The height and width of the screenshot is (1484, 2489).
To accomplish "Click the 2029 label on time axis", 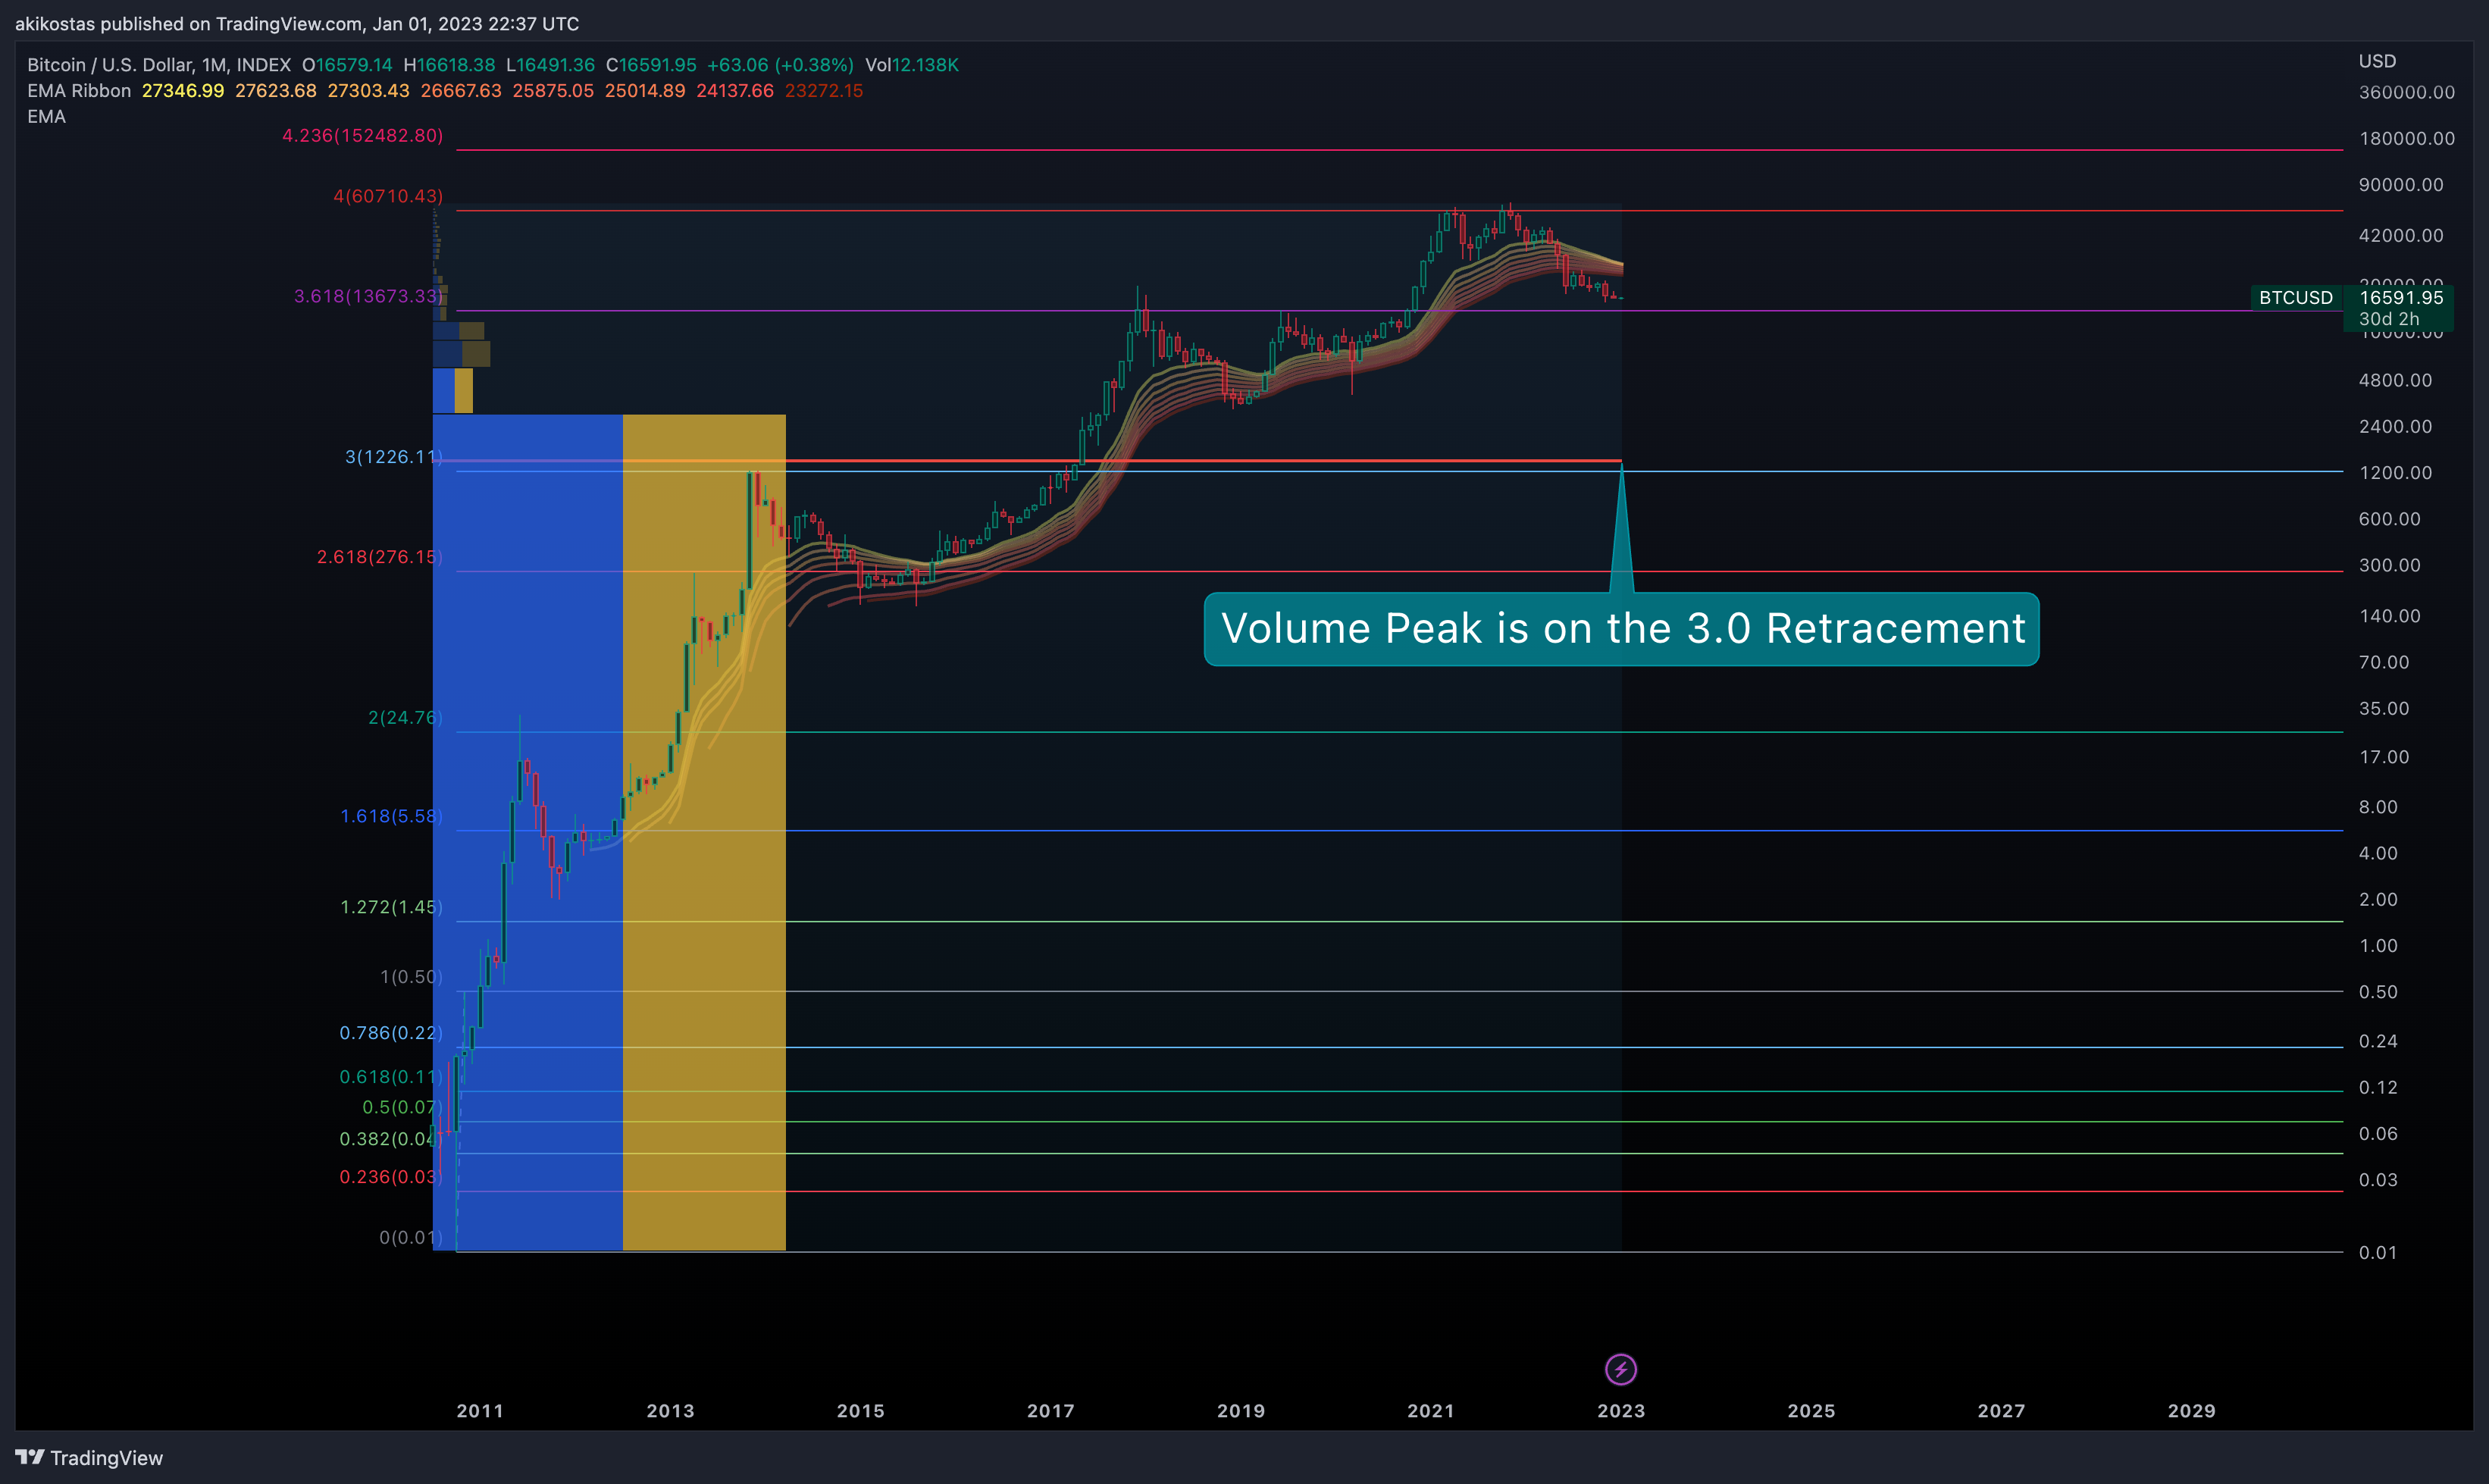I will [2191, 1411].
